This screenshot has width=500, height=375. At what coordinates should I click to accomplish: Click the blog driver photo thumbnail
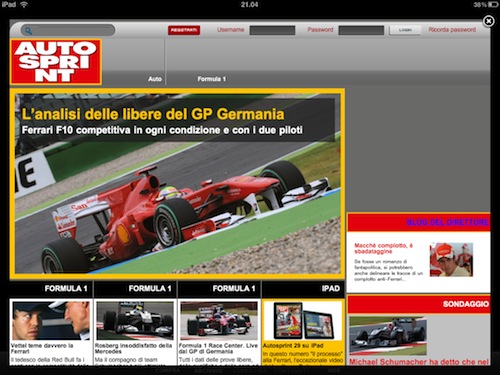[451, 260]
